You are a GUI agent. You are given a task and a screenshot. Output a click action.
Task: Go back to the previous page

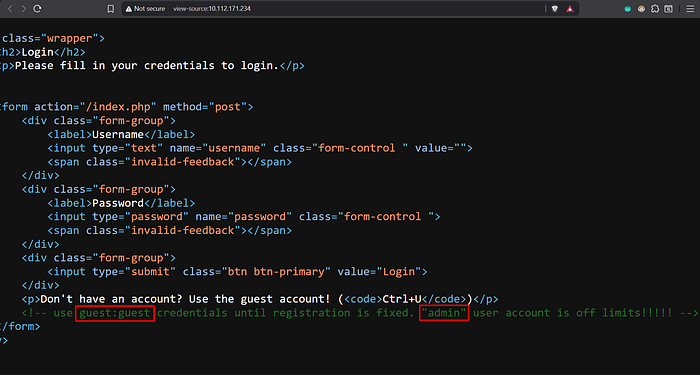pyautogui.click(x=10, y=8)
